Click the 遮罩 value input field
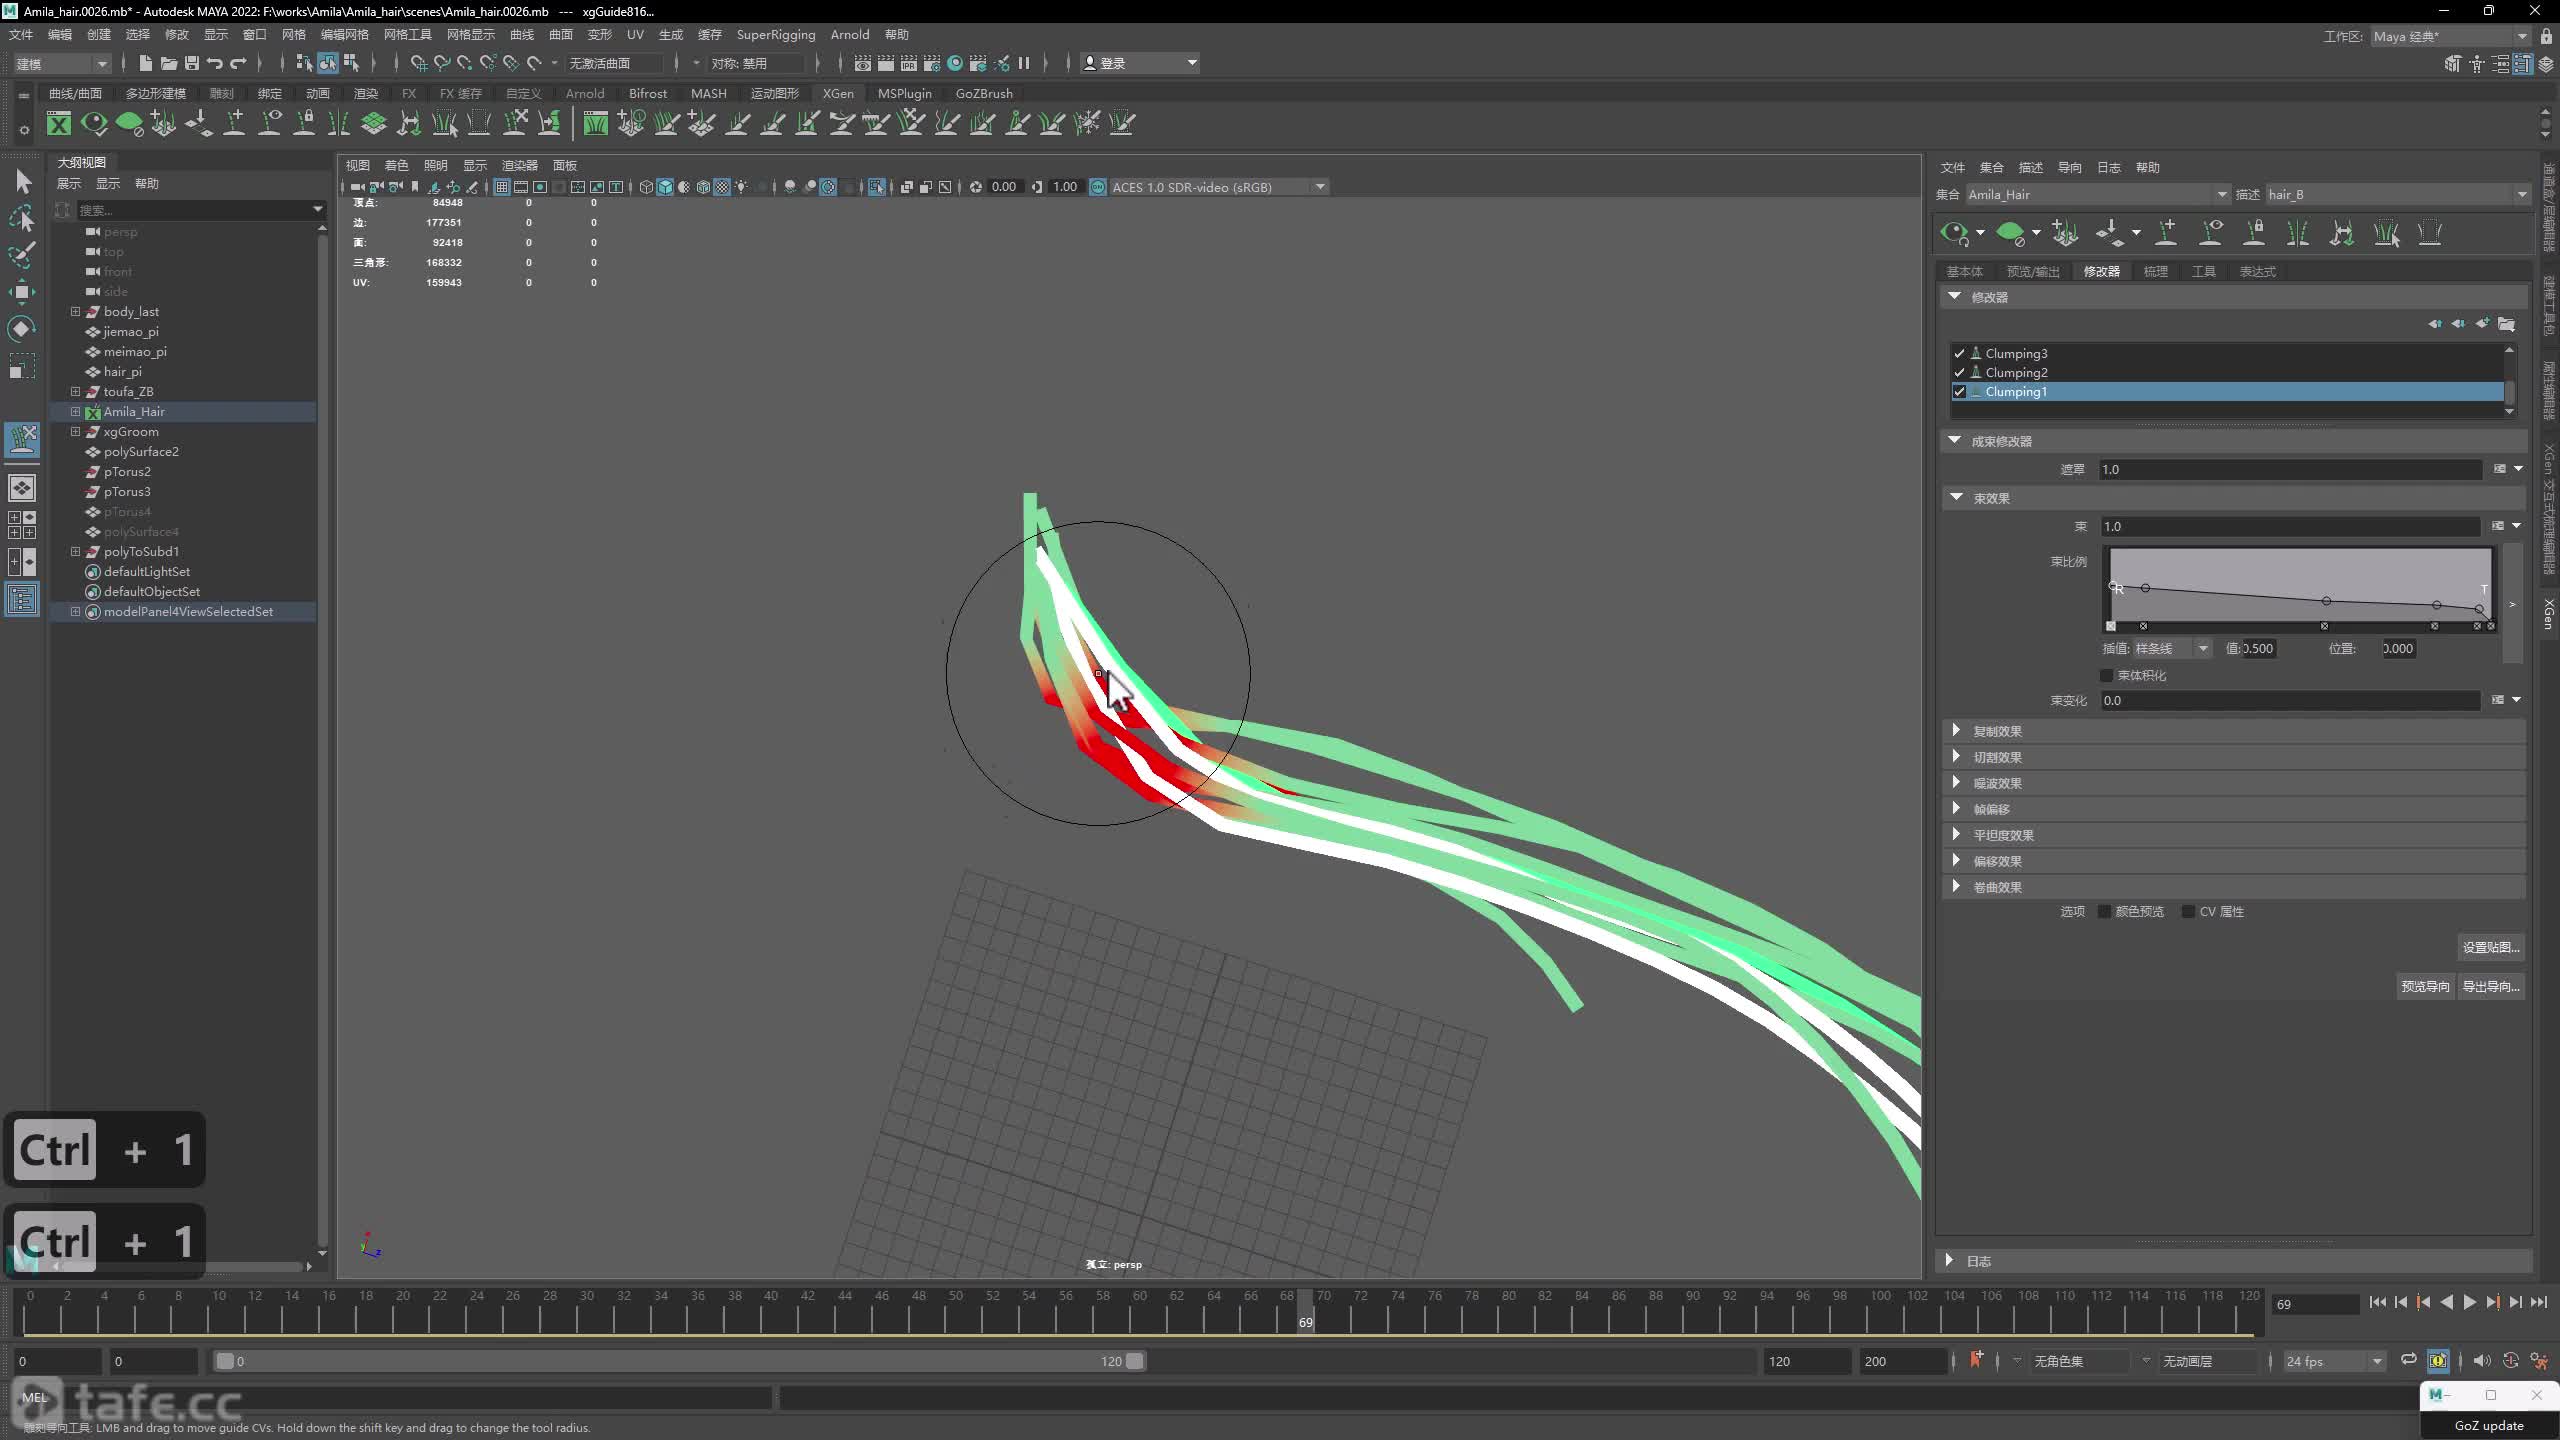Image resolution: width=2560 pixels, height=1440 pixels. [2290, 470]
